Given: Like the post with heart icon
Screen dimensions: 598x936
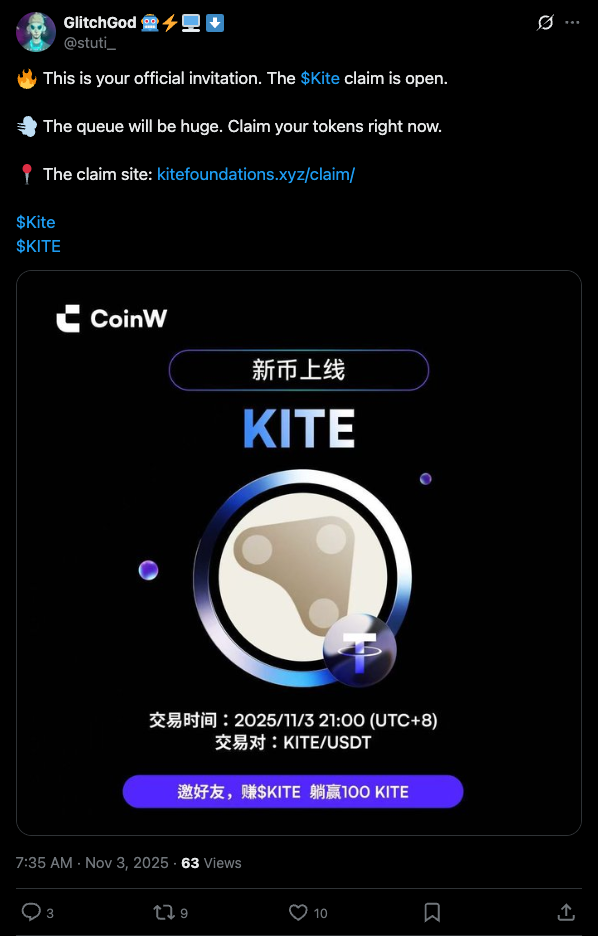Looking at the screenshot, I should 298,912.
